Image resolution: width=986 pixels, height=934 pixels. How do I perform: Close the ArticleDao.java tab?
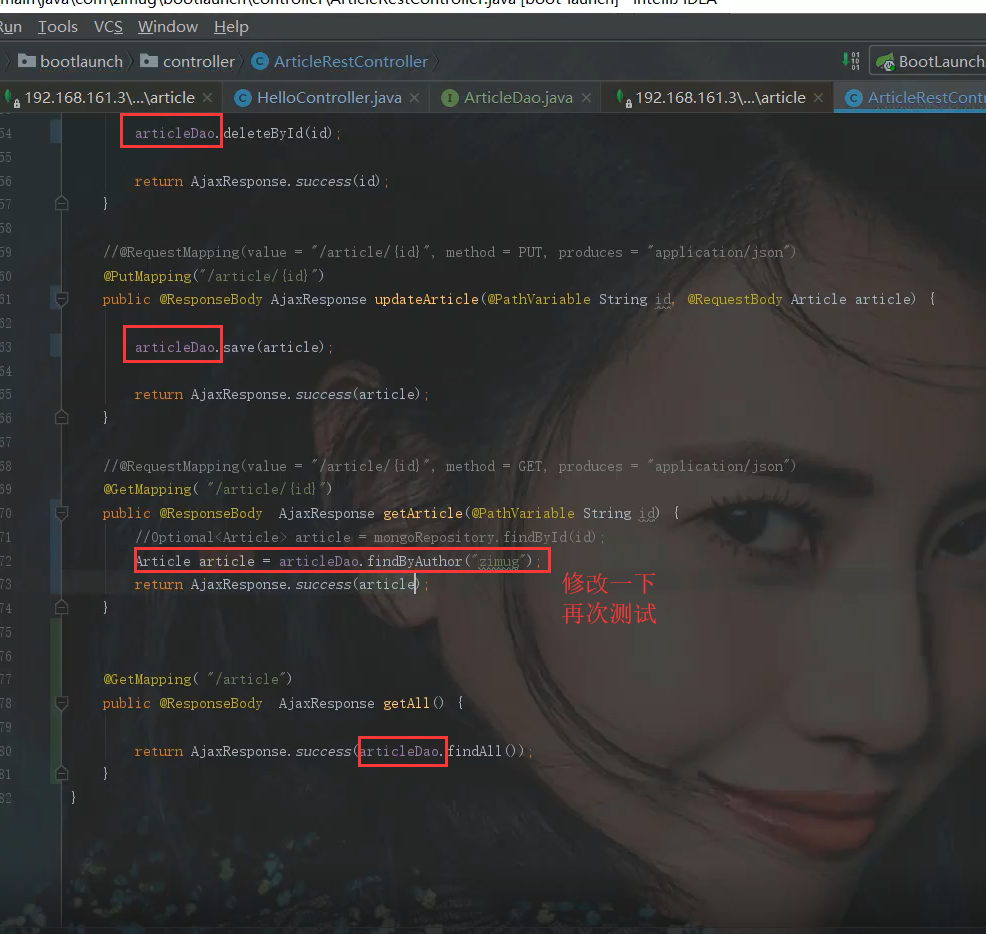(586, 98)
